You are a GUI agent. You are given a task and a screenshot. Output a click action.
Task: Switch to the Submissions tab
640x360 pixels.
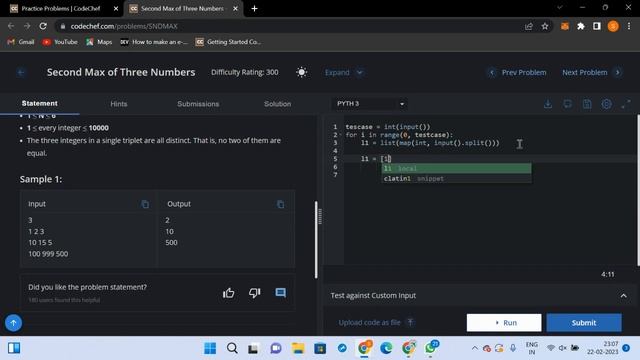pos(198,104)
